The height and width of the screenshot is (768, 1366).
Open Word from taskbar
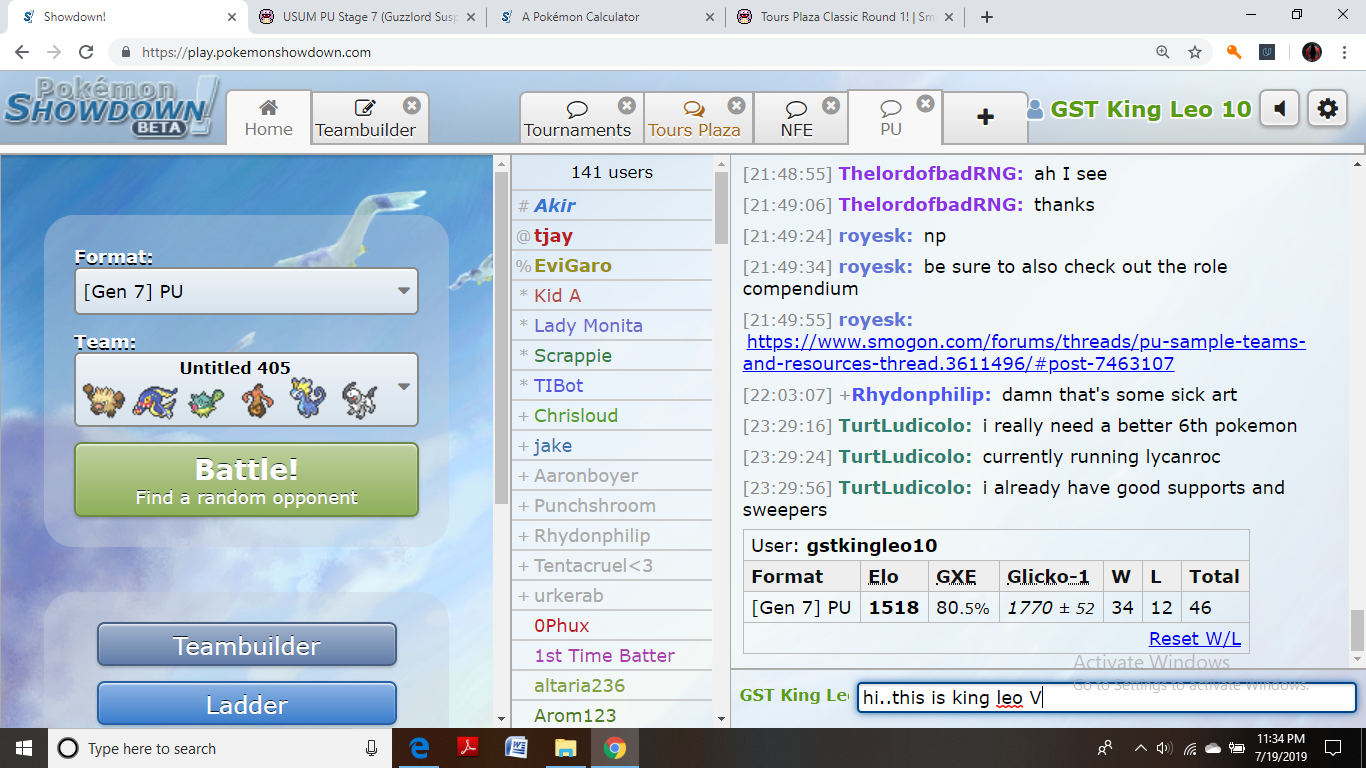coord(517,748)
